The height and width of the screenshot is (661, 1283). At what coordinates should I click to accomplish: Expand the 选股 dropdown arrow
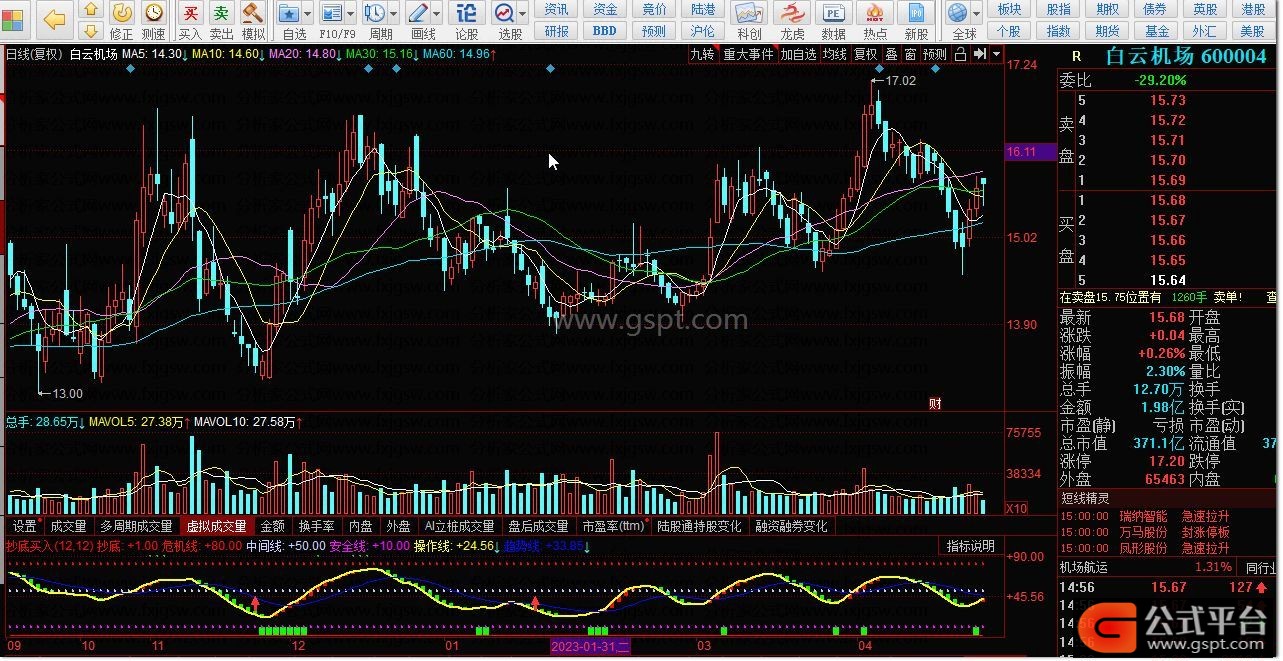(x=525, y=13)
